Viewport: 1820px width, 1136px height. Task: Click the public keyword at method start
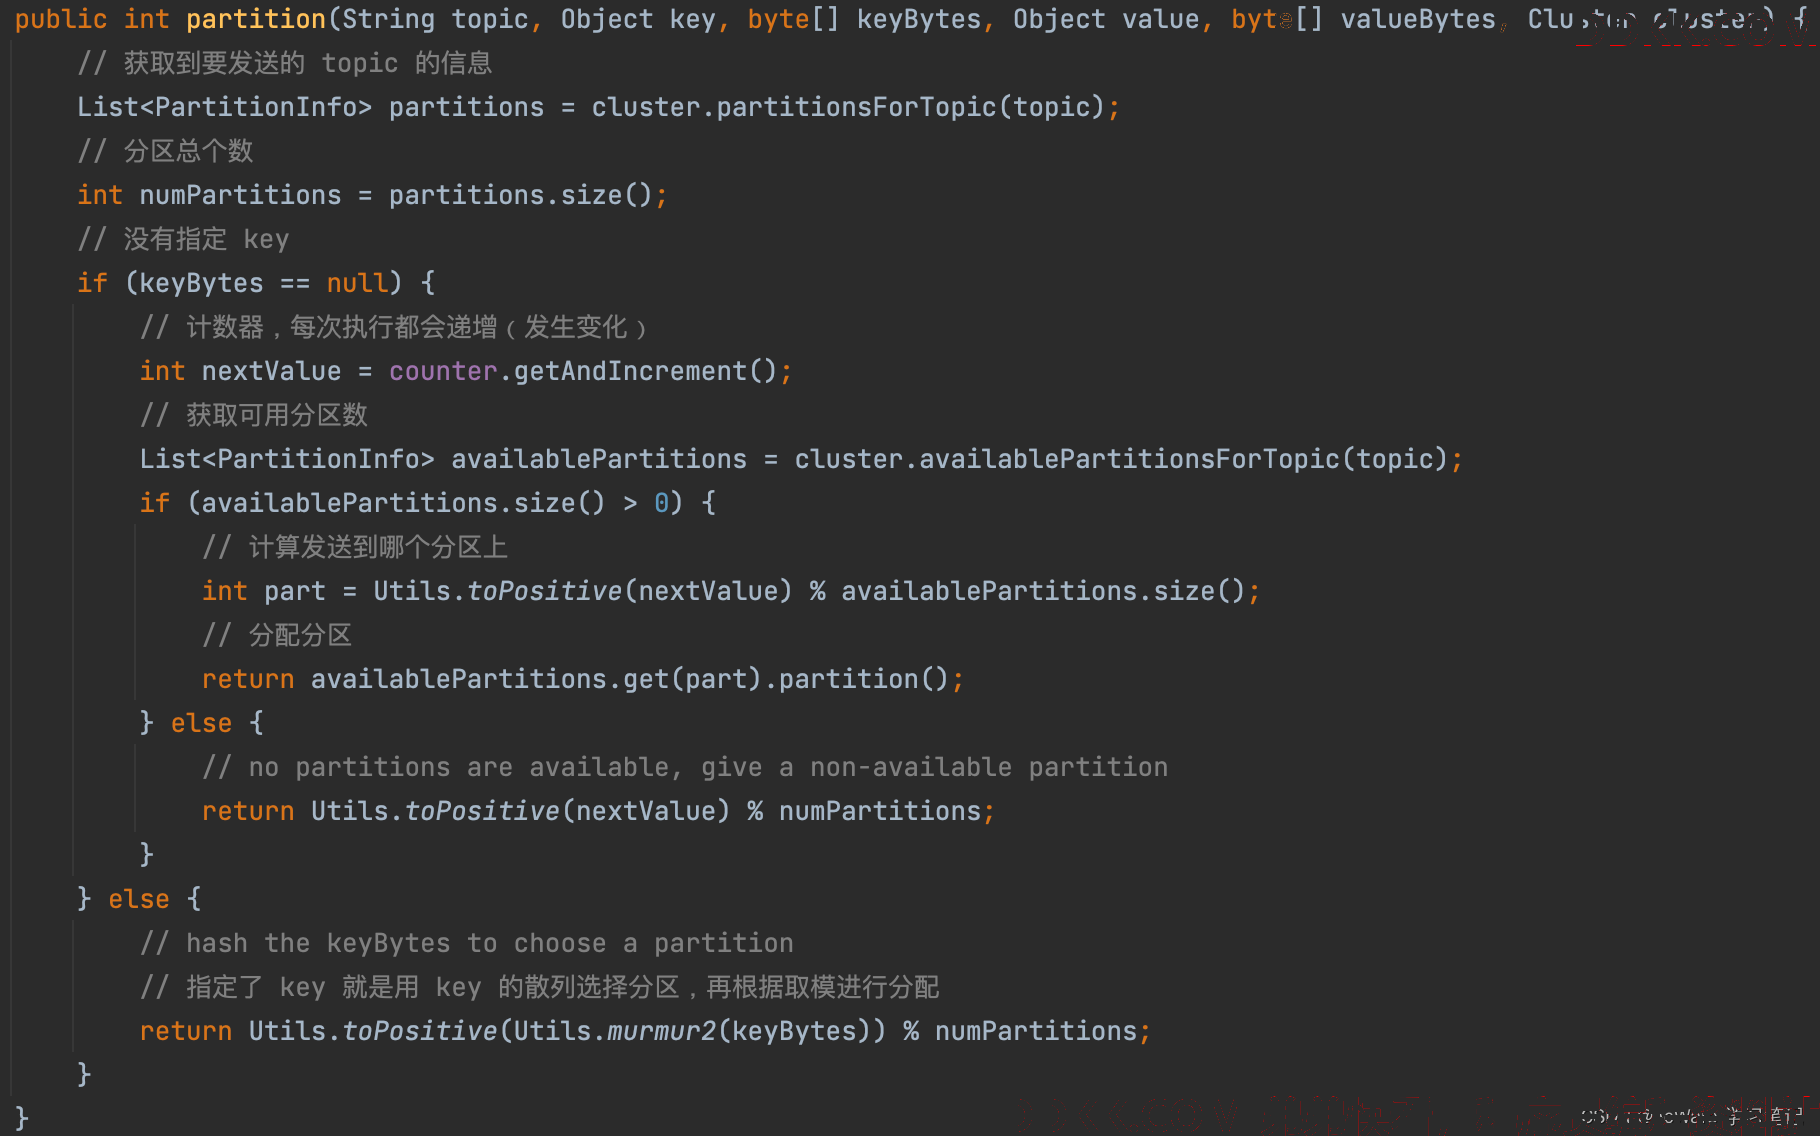[60, 19]
